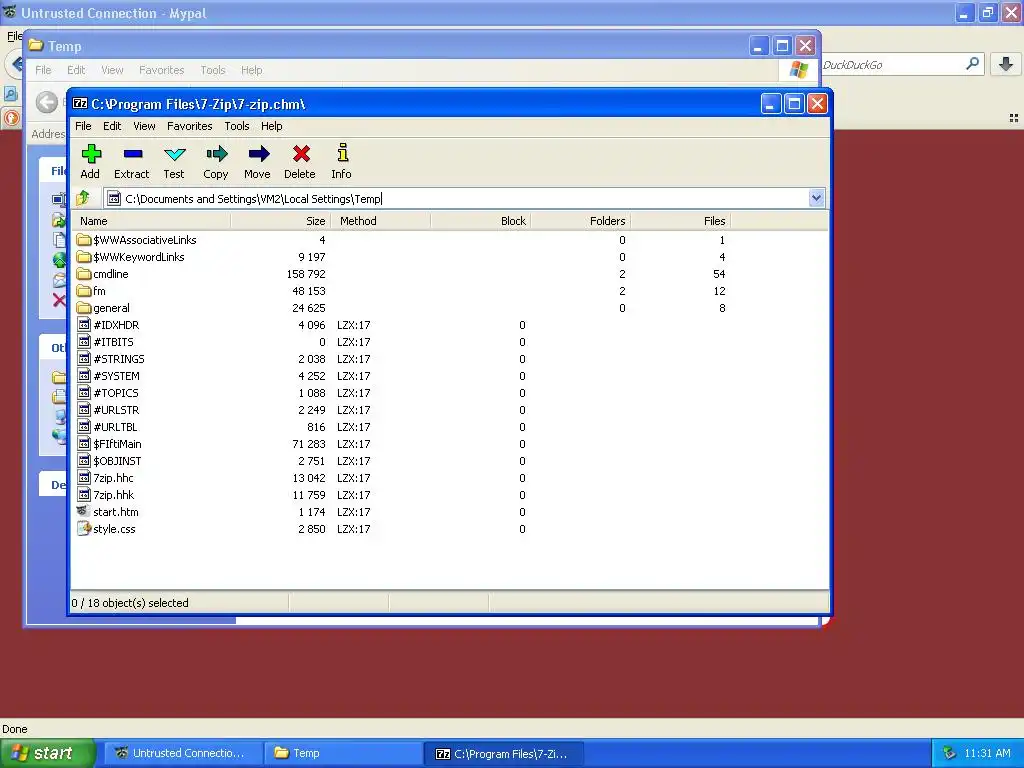The width and height of the screenshot is (1024, 768).
Task: Select the #URLTBL file name
Action: click(x=115, y=426)
